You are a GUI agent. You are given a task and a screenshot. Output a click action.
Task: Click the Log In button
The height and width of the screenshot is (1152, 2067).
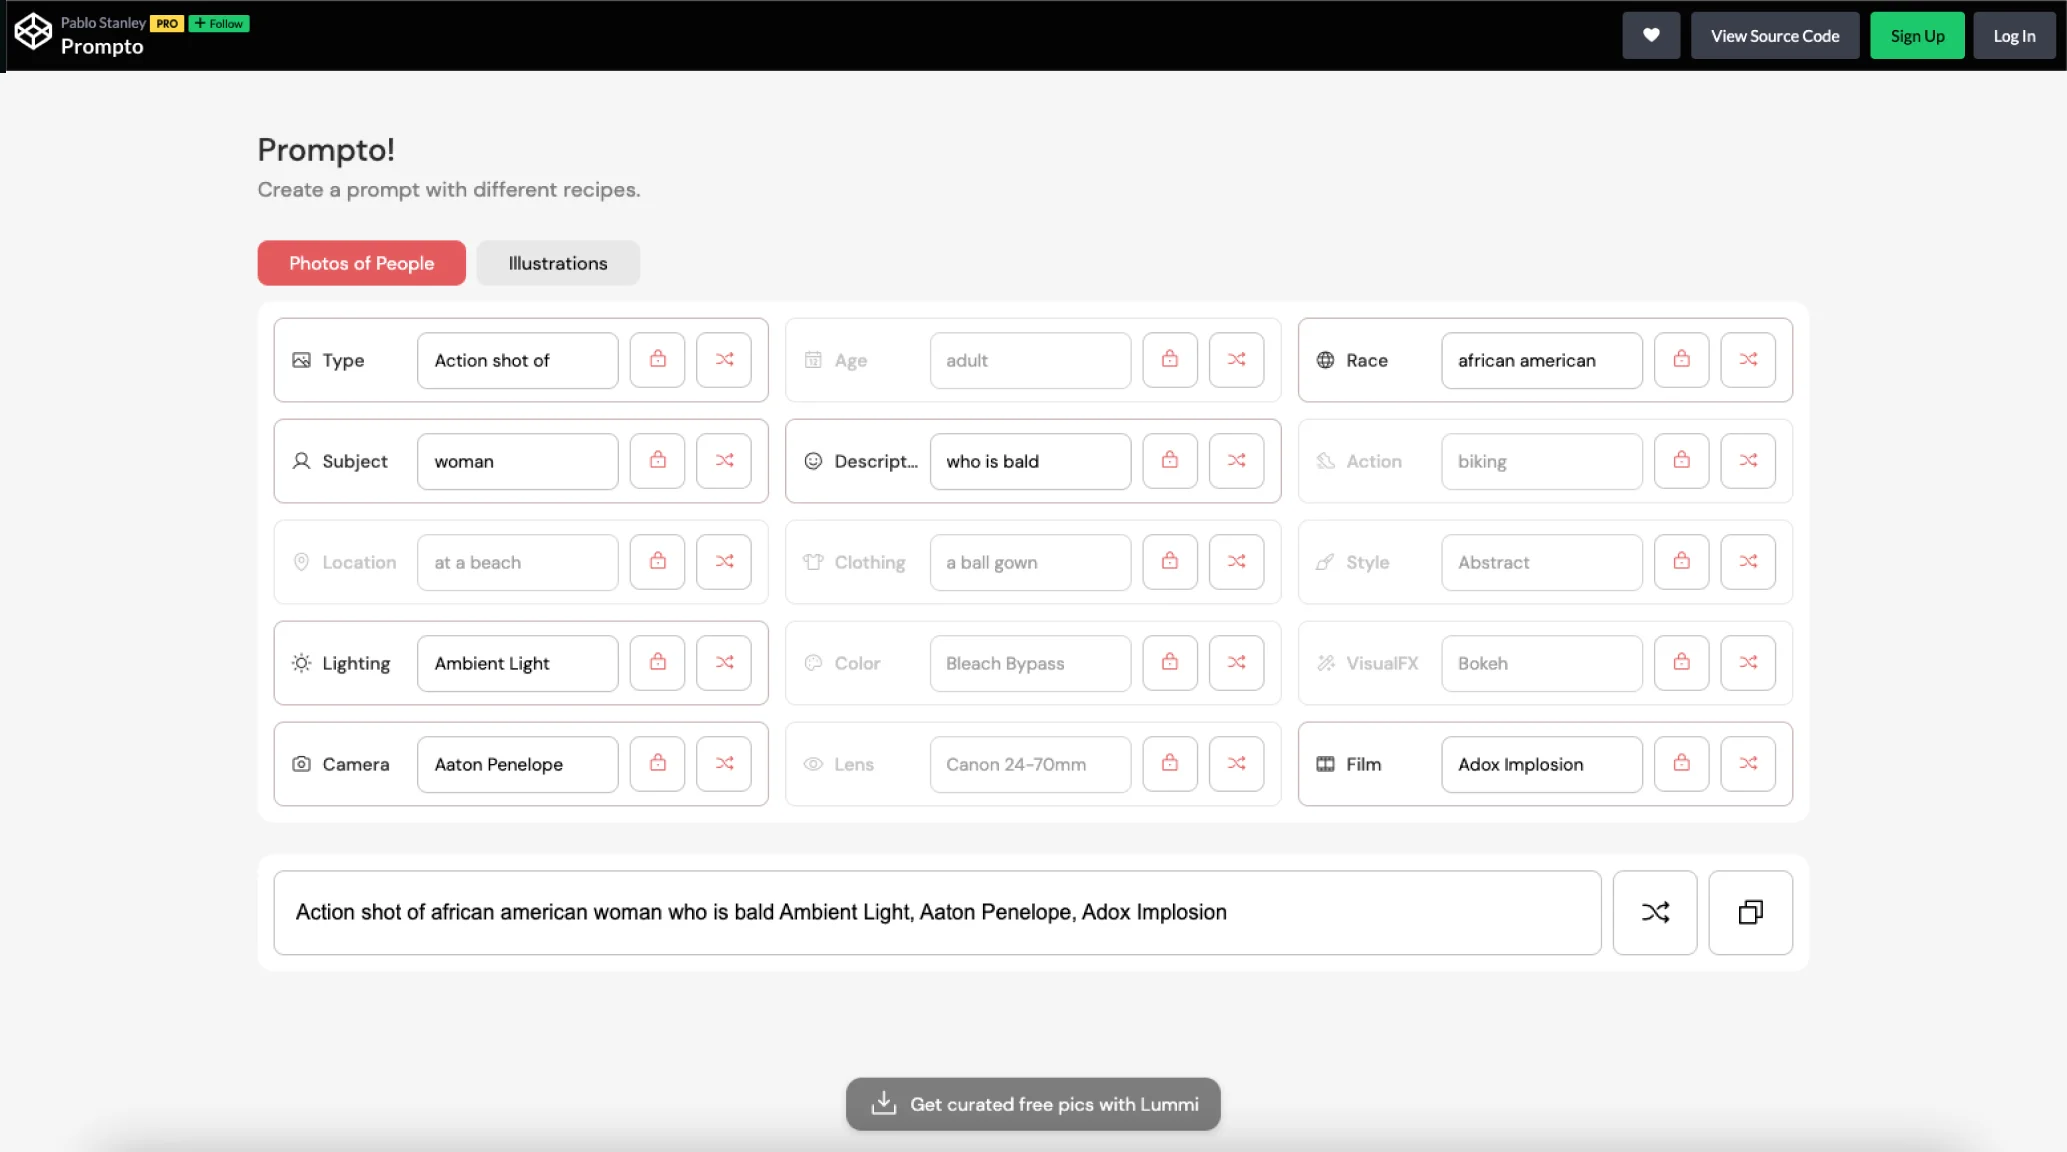pyautogui.click(x=2014, y=36)
